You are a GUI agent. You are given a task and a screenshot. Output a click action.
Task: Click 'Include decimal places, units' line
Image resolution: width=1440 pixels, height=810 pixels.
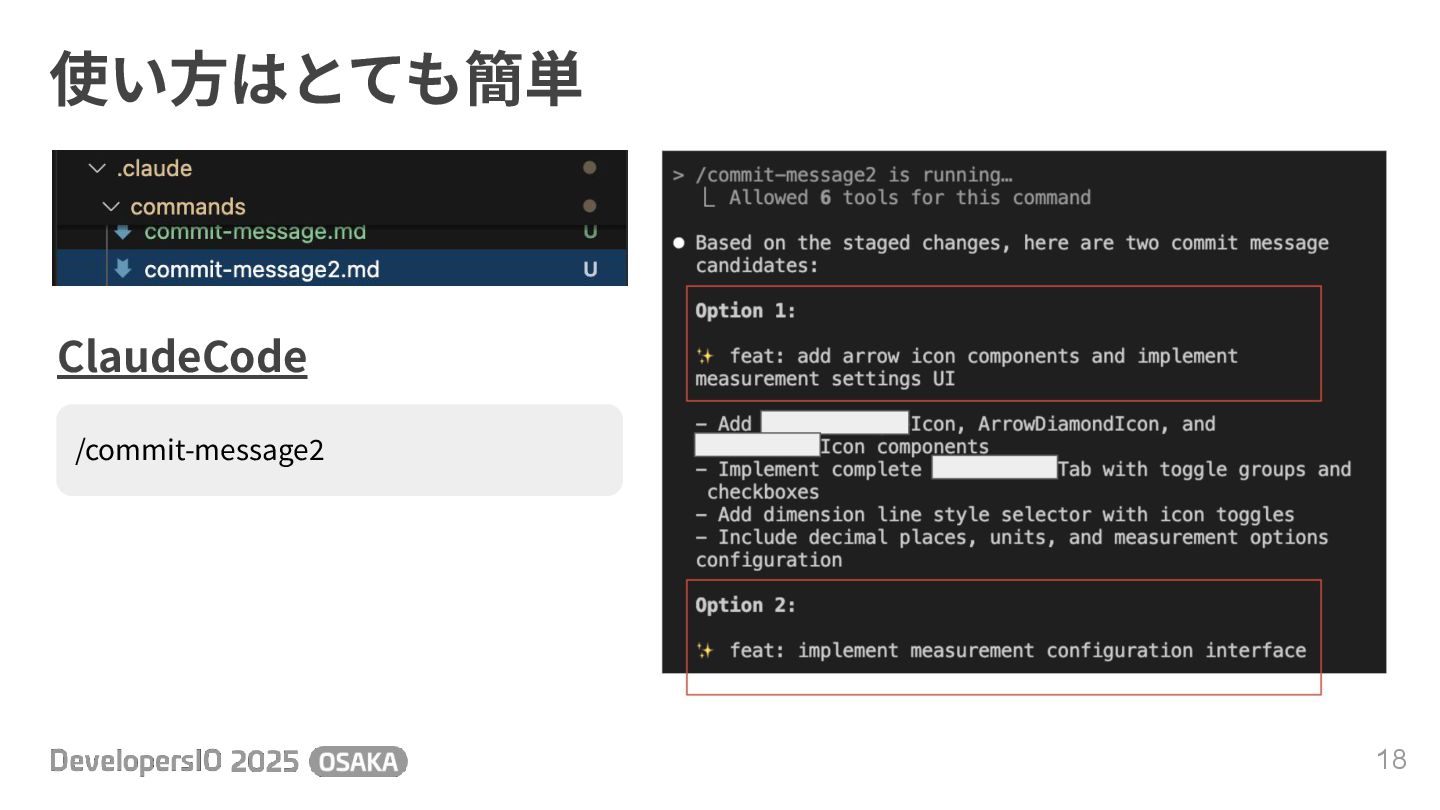point(1012,537)
